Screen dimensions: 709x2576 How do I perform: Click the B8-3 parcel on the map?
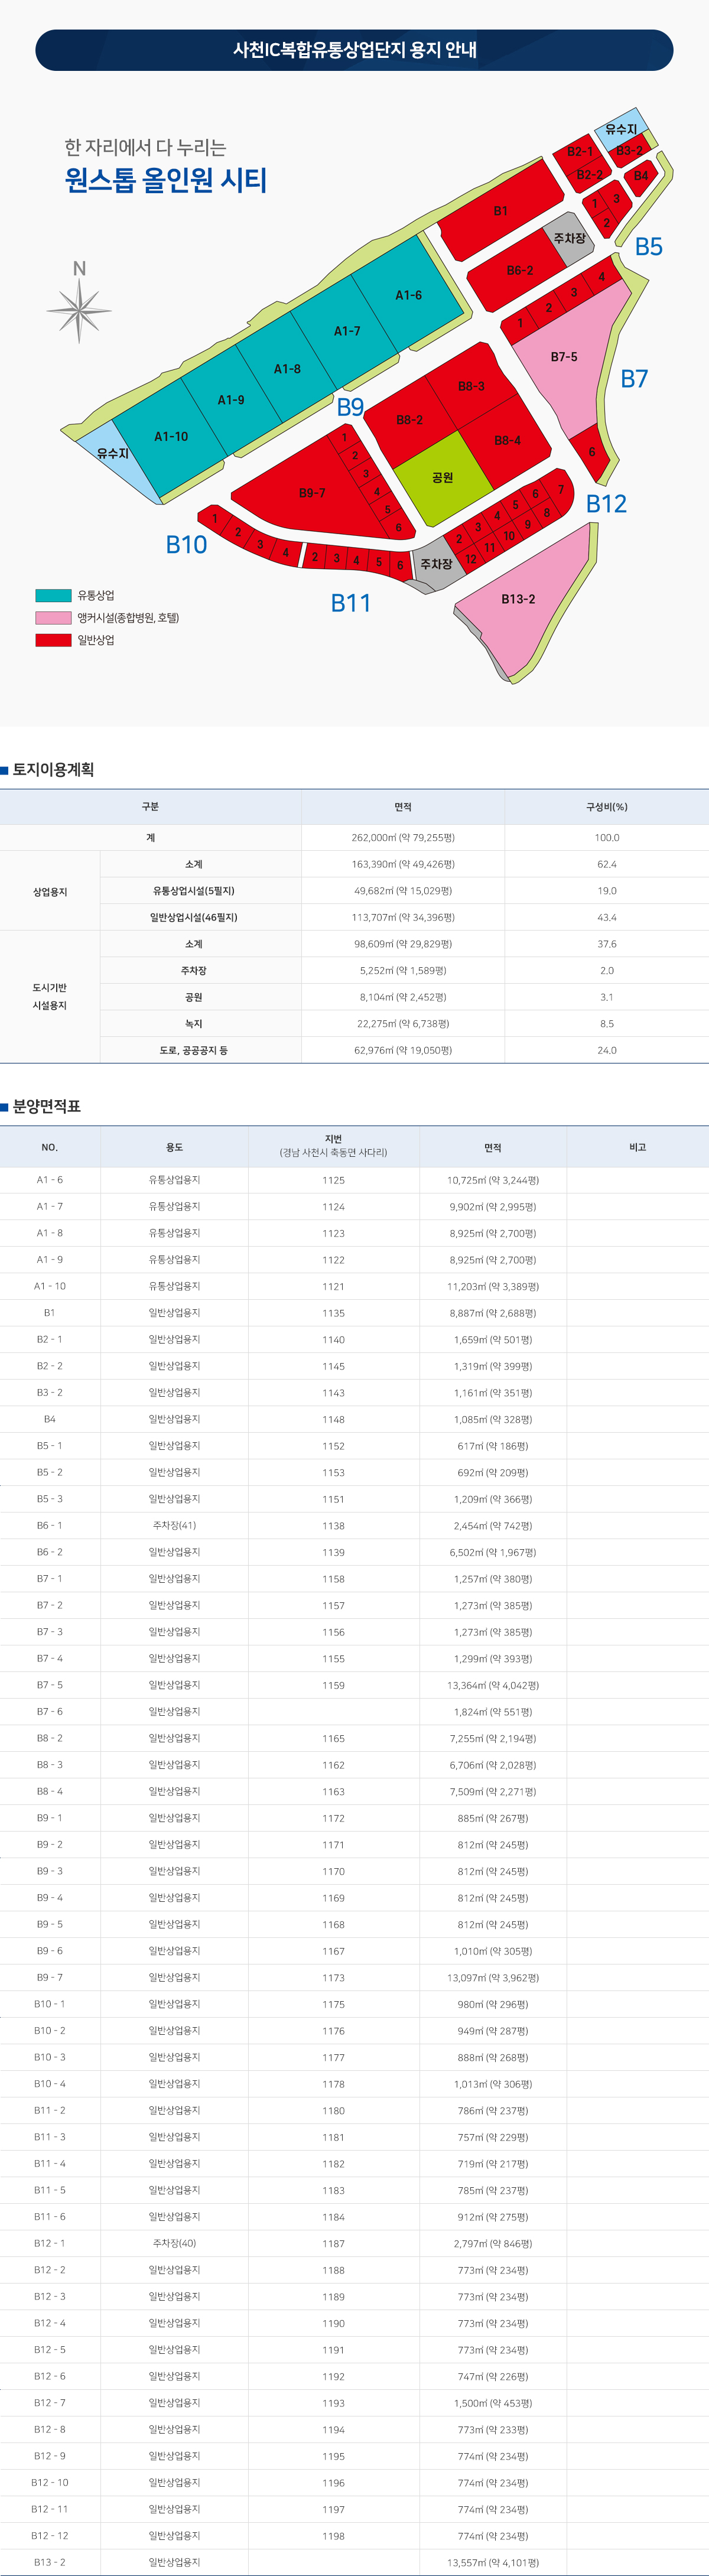pyautogui.click(x=471, y=386)
